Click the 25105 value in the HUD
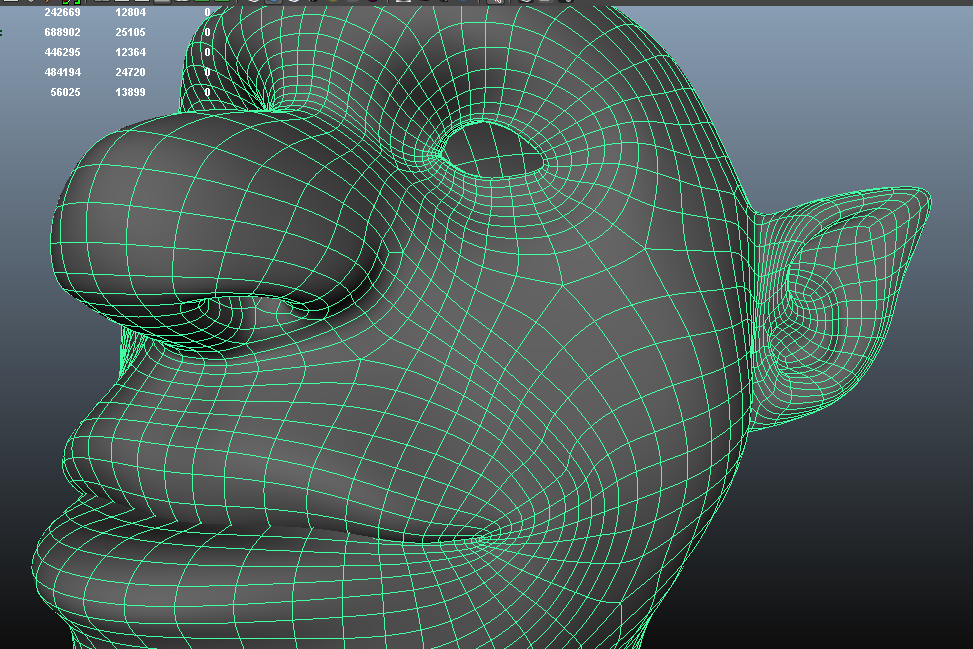The height and width of the screenshot is (649, 973). (x=131, y=32)
